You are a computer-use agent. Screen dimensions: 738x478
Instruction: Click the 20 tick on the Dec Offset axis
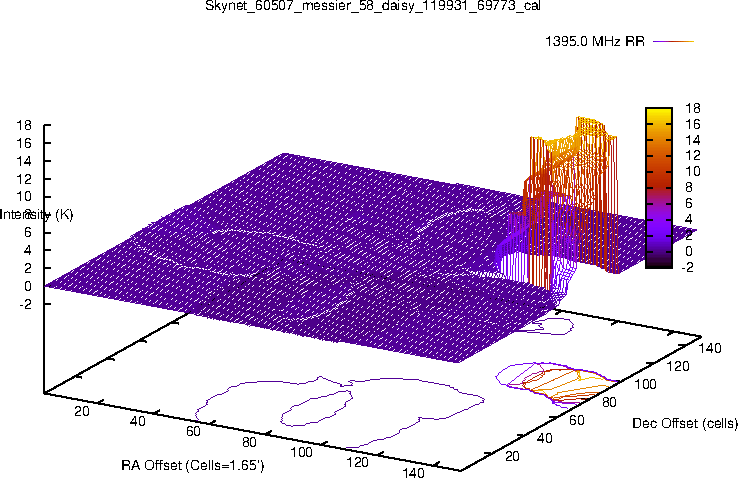(x=512, y=456)
